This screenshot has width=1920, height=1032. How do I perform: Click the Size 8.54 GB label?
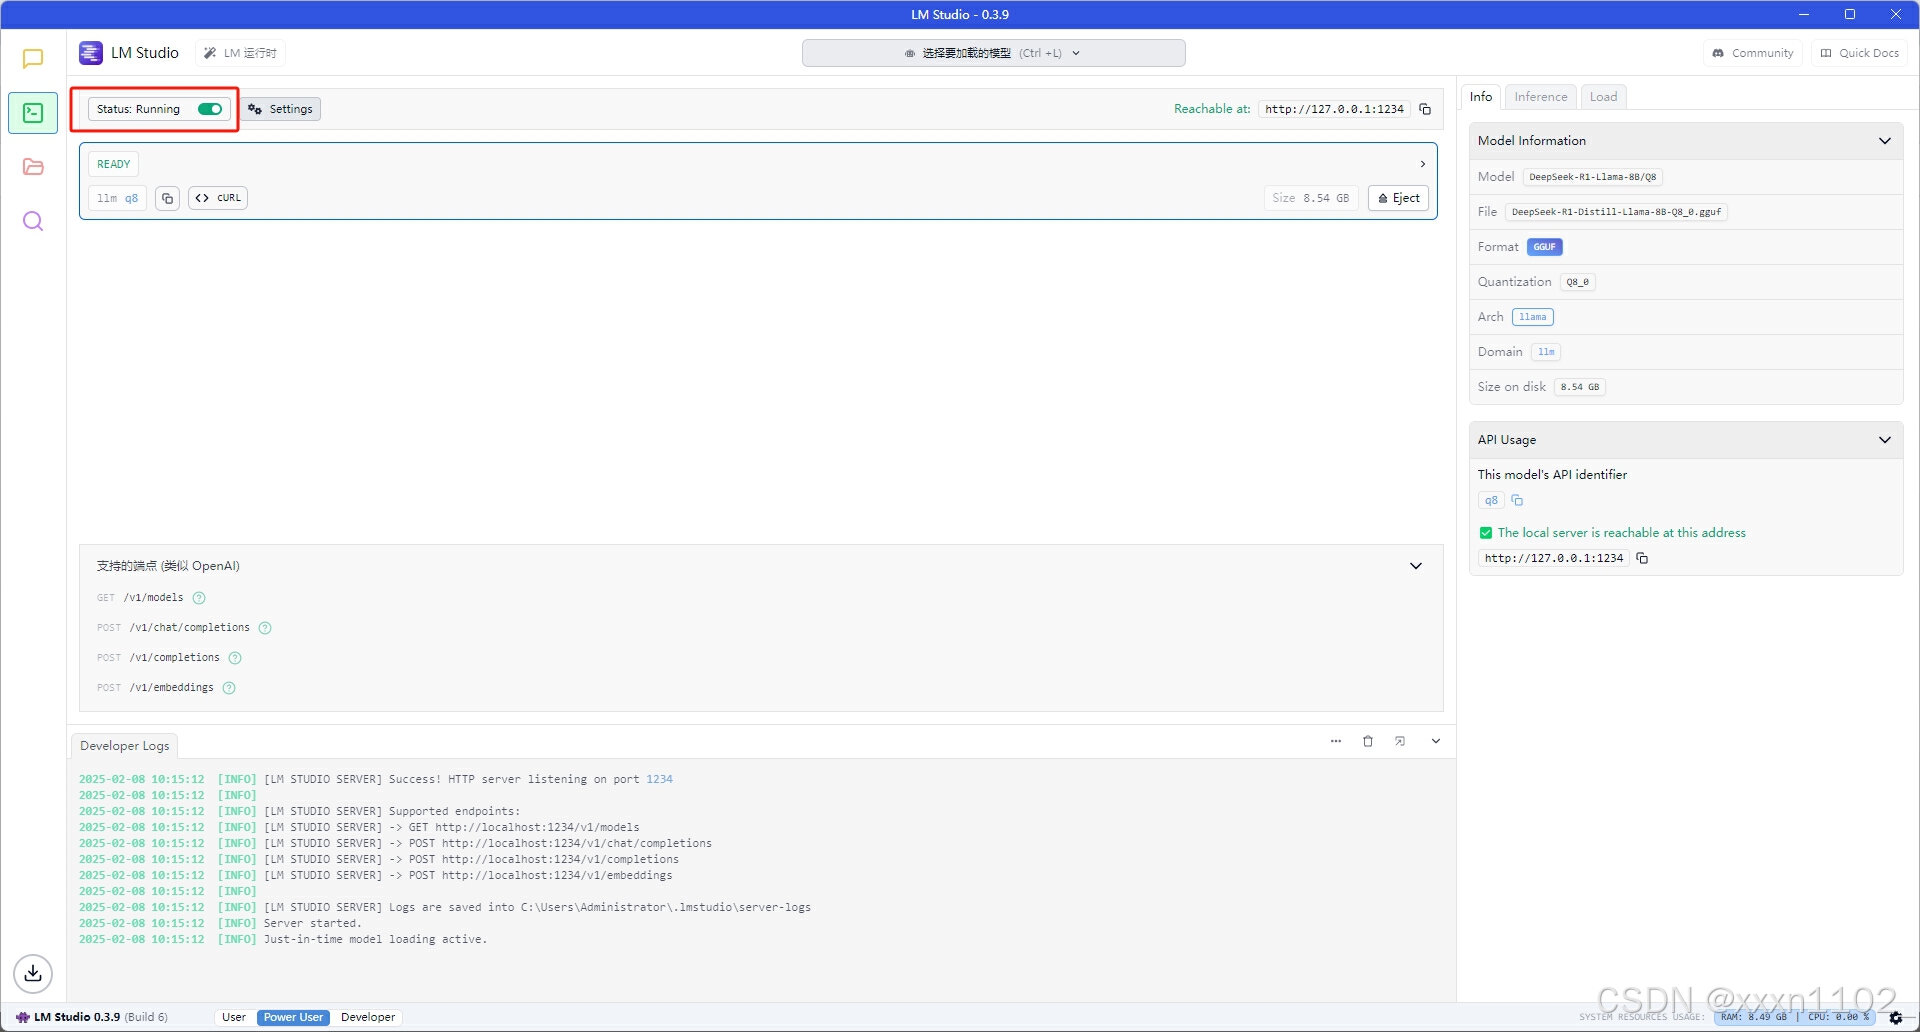[1311, 198]
